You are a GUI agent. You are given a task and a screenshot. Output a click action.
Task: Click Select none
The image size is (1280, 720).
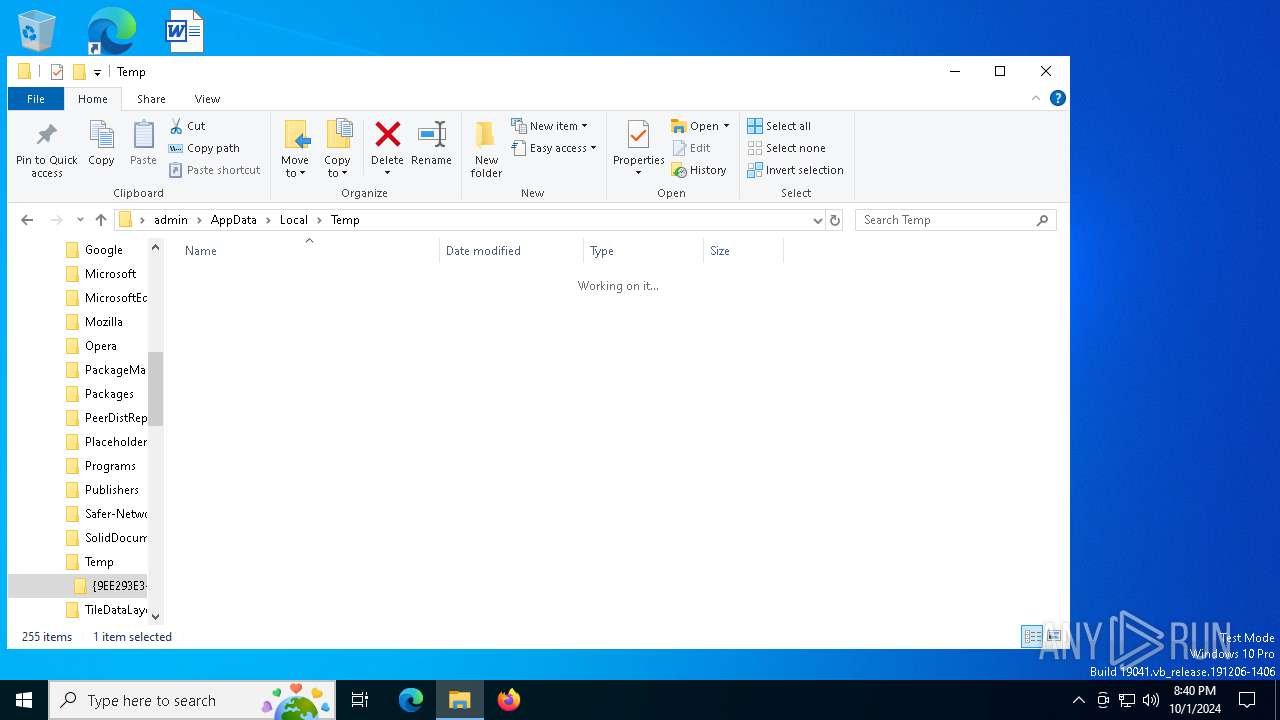tap(786, 148)
